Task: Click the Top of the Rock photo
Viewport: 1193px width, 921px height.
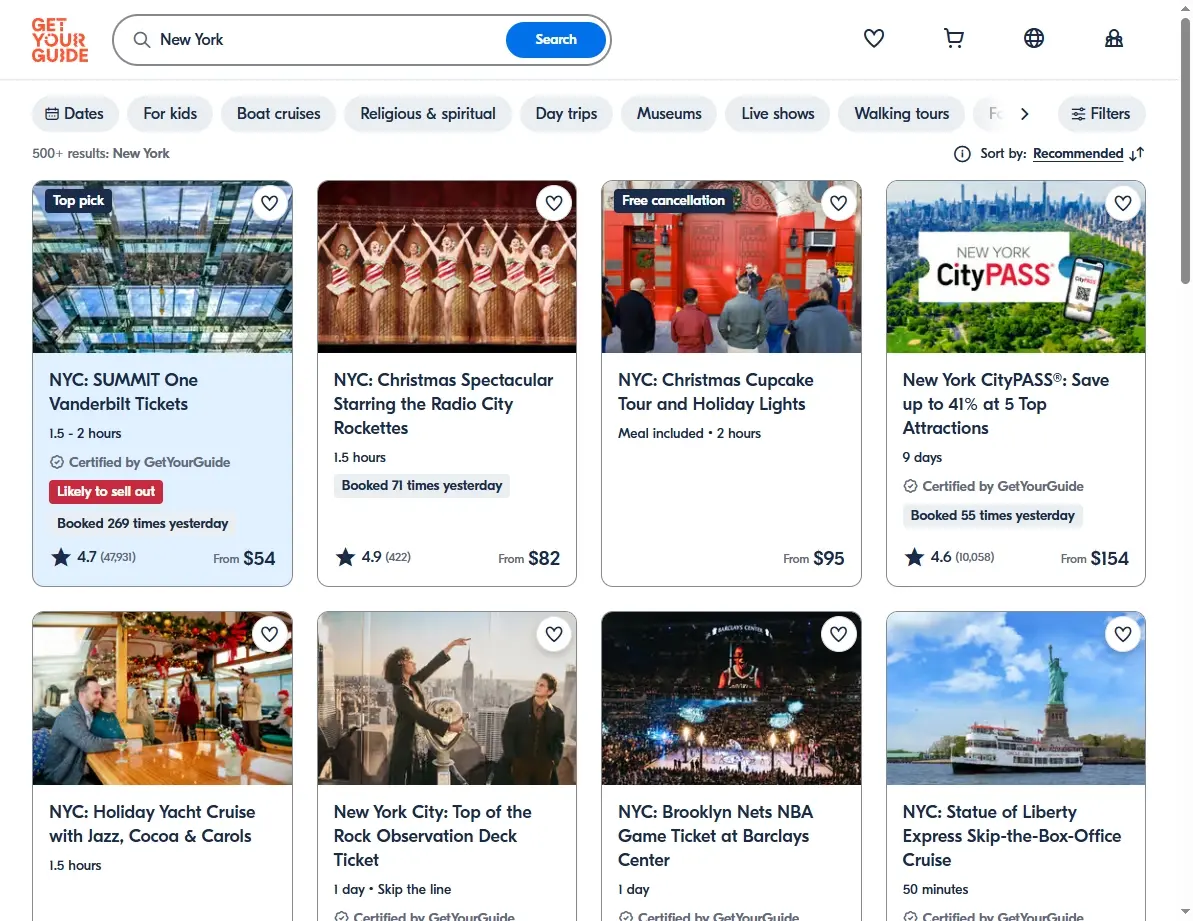Action: tap(447, 698)
